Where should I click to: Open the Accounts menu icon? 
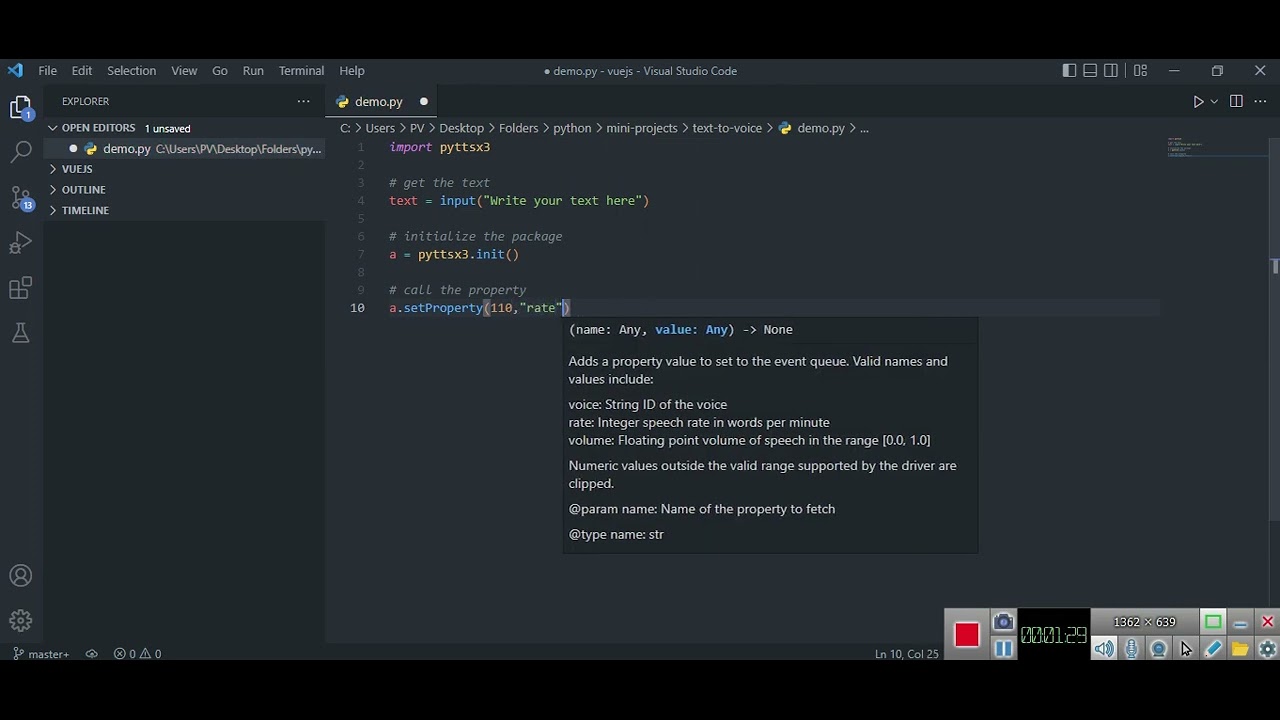pos(21,576)
